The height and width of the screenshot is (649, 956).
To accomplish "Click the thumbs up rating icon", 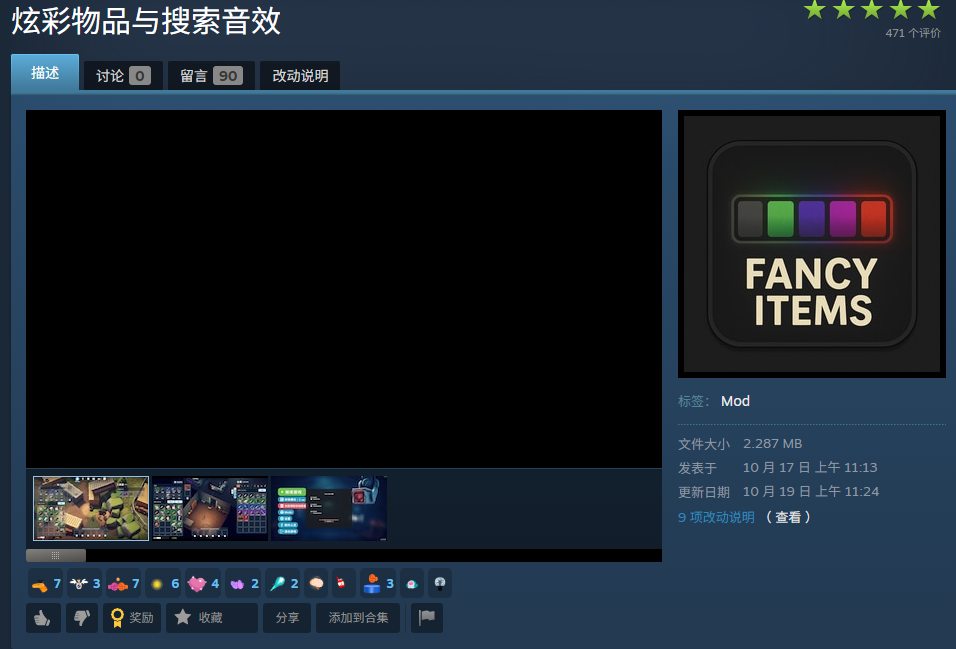I will coord(43,618).
